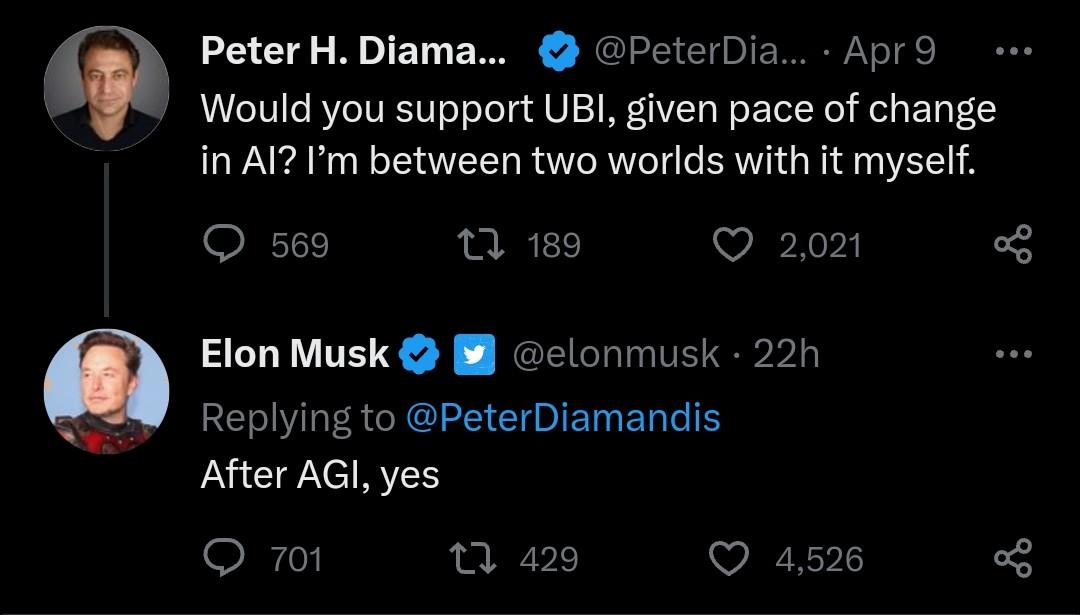Click the Twitter affiliation badge by Elon
The height and width of the screenshot is (615, 1080).
[x=474, y=354]
